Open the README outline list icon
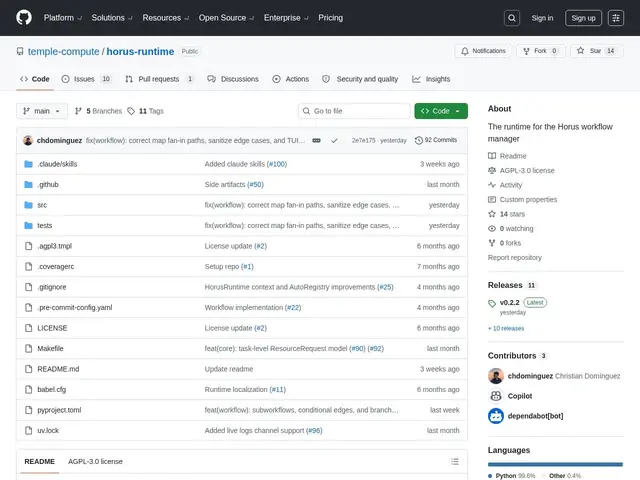The width and height of the screenshot is (640, 480). pyautogui.click(x=455, y=462)
